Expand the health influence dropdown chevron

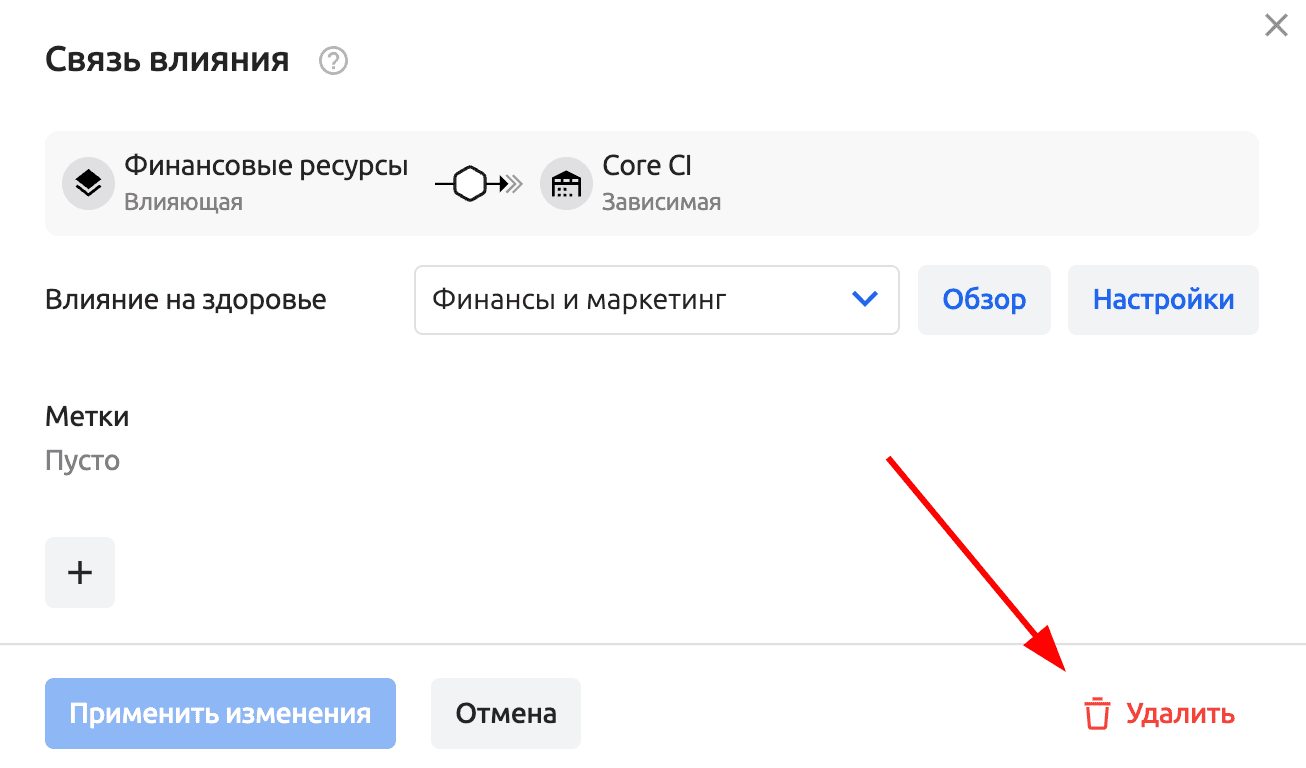(x=864, y=299)
